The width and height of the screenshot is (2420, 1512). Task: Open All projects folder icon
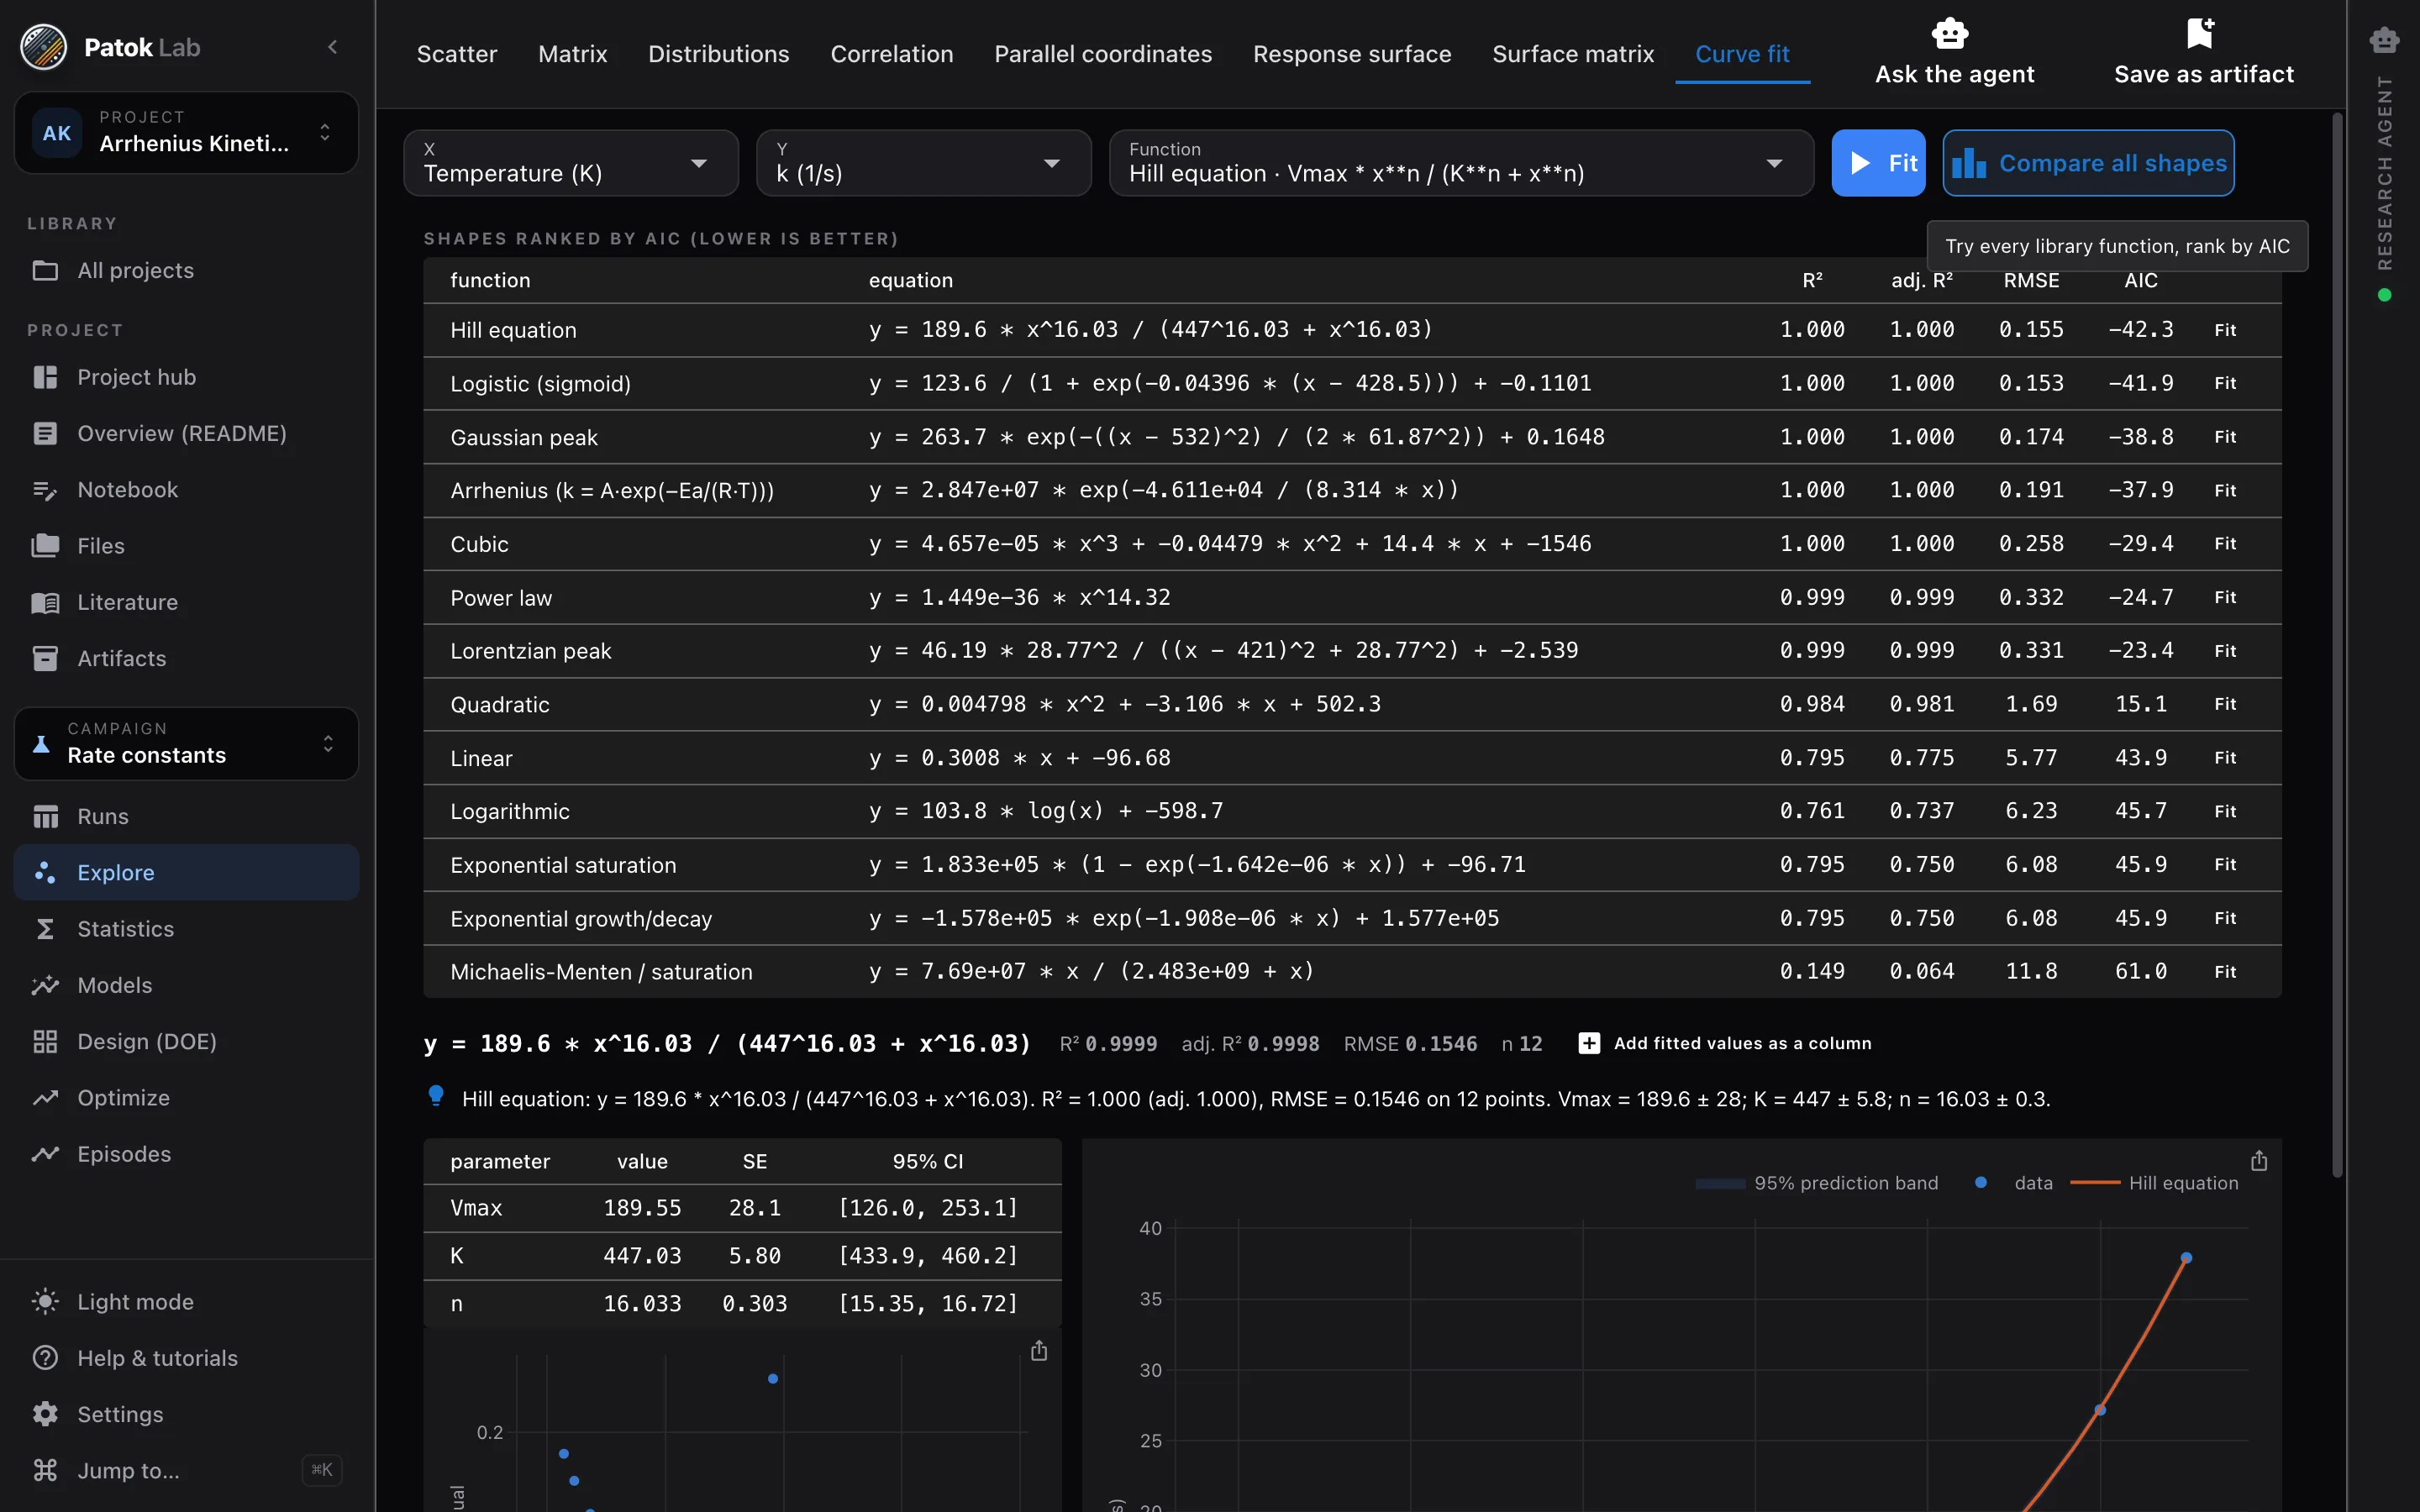tap(45, 270)
